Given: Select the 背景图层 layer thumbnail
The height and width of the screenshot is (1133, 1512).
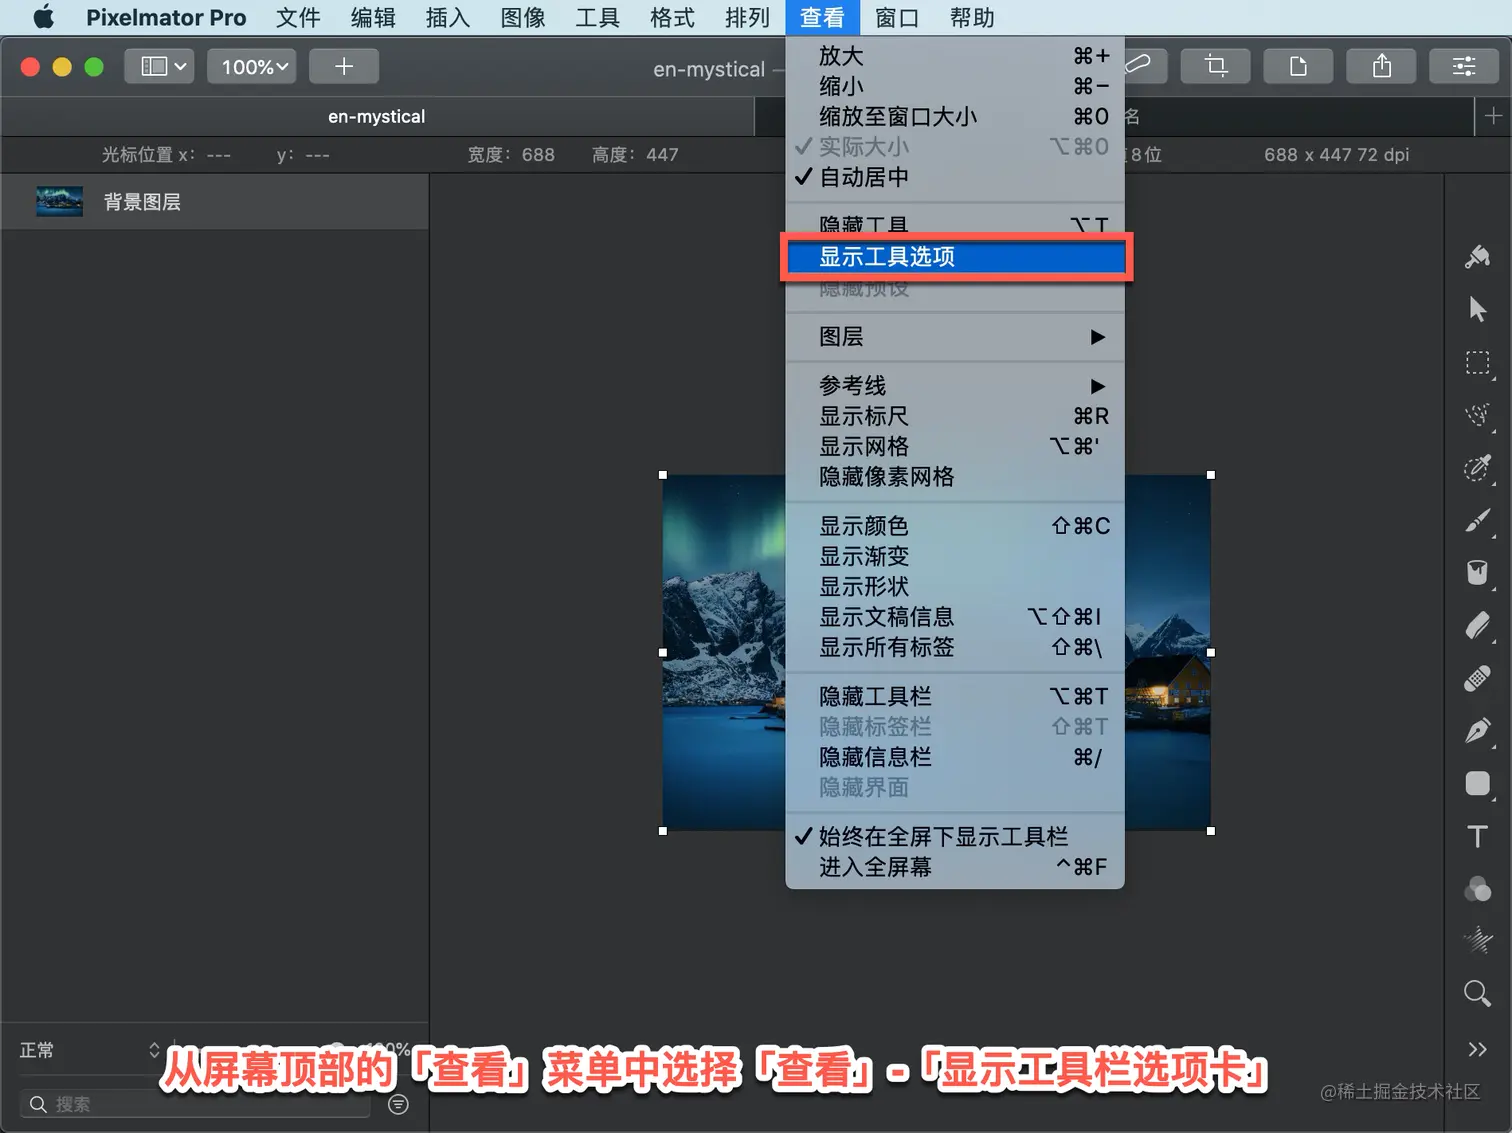Looking at the screenshot, I should click(59, 202).
